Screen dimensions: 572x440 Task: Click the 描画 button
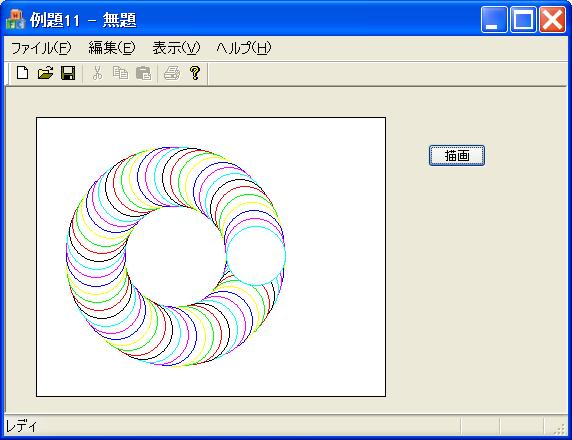[x=457, y=155]
